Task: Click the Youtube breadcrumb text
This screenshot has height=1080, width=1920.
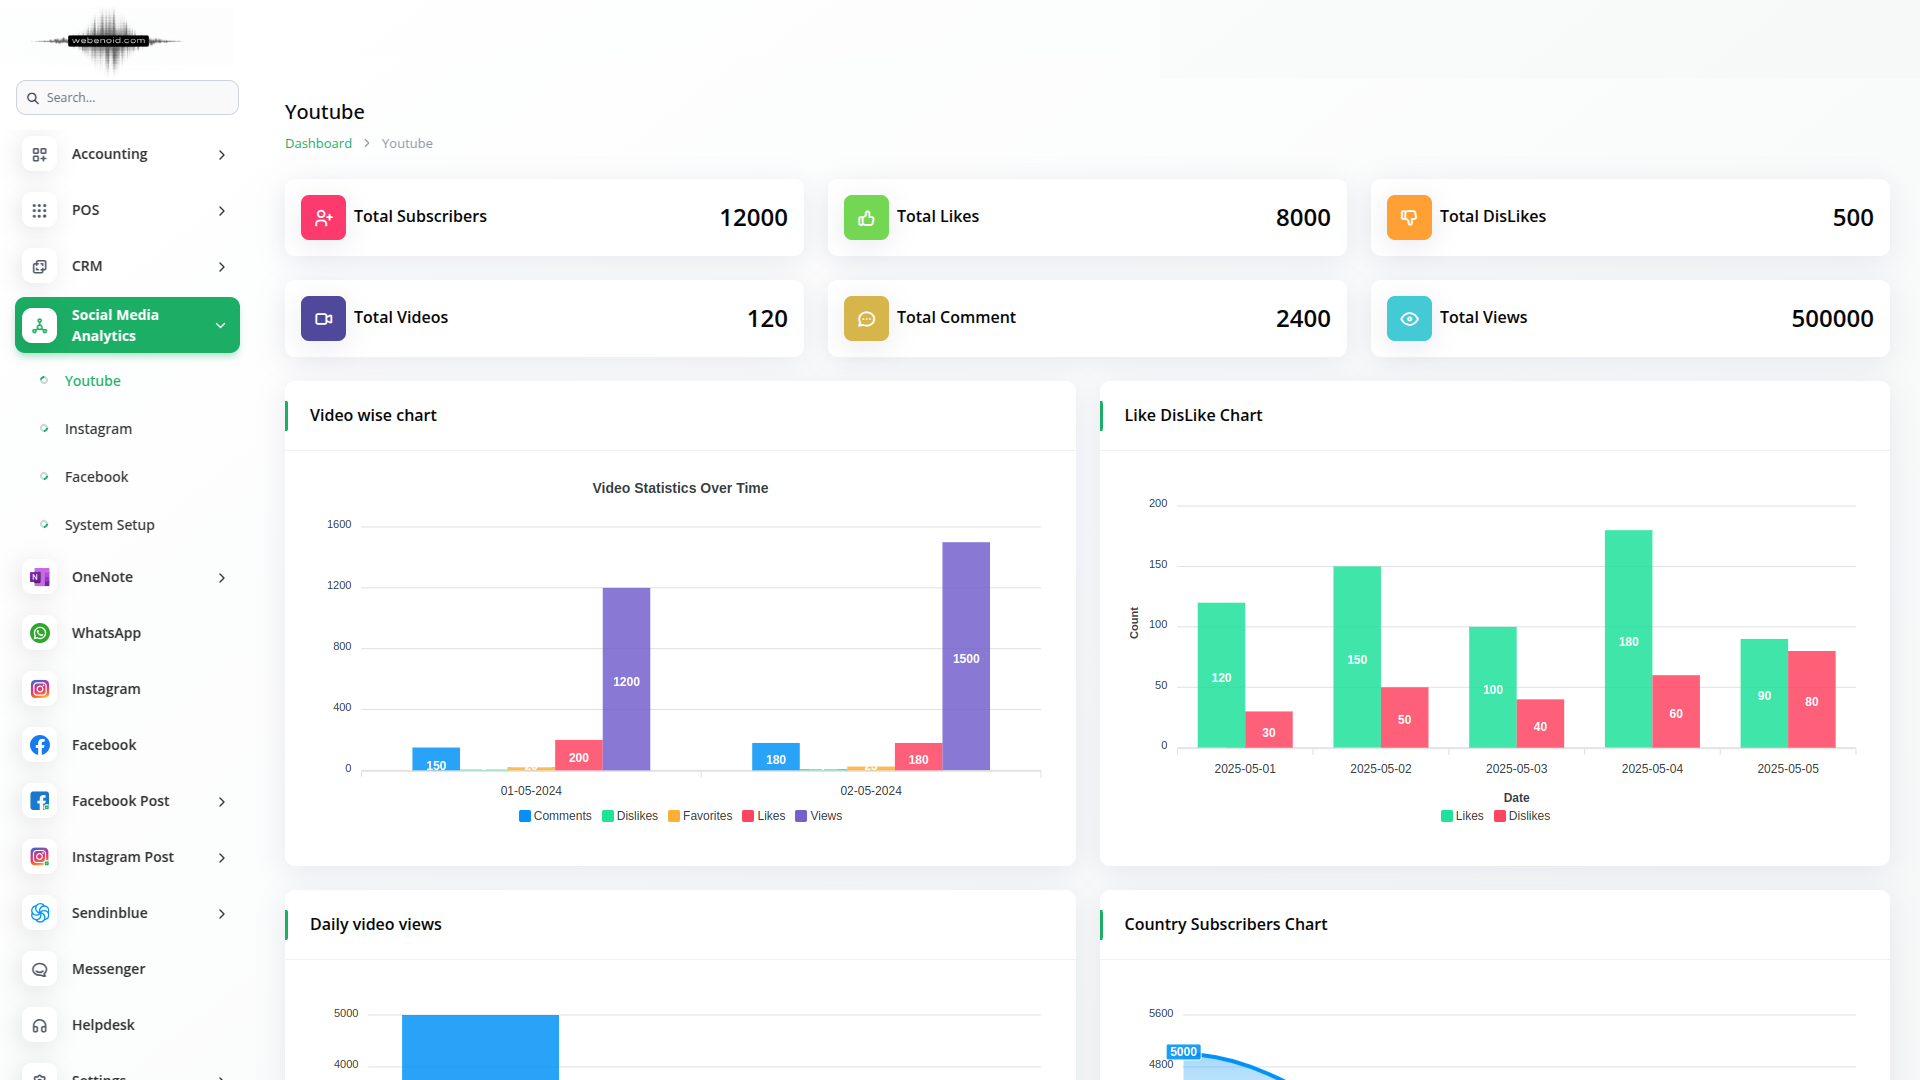Action: (x=407, y=143)
